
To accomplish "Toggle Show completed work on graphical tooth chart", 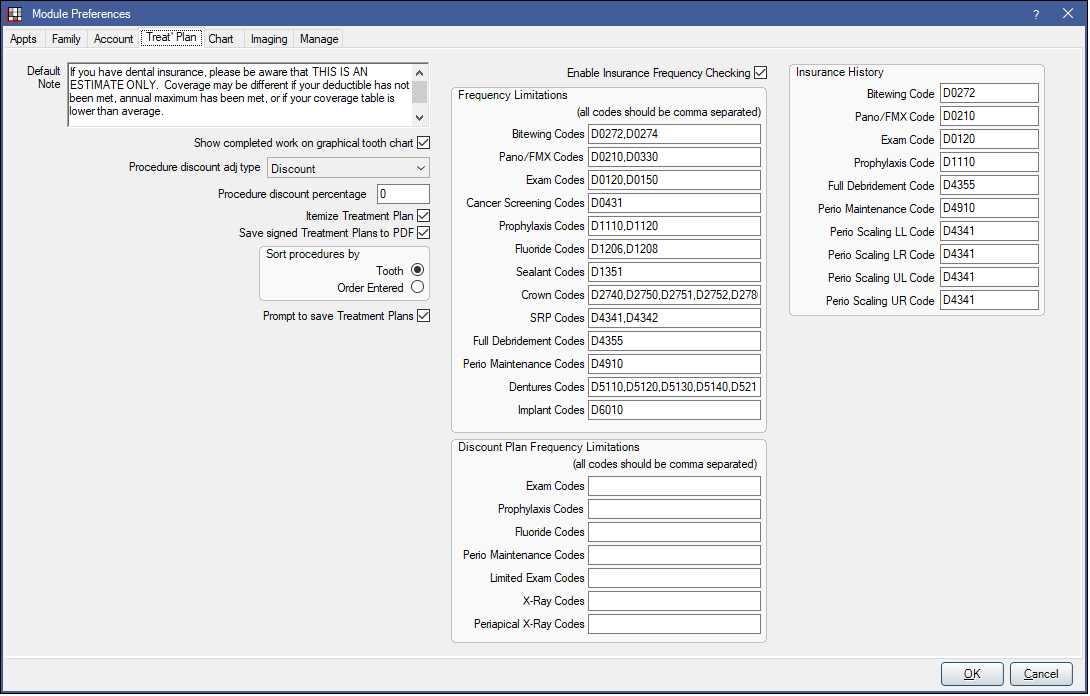I will [423, 143].
